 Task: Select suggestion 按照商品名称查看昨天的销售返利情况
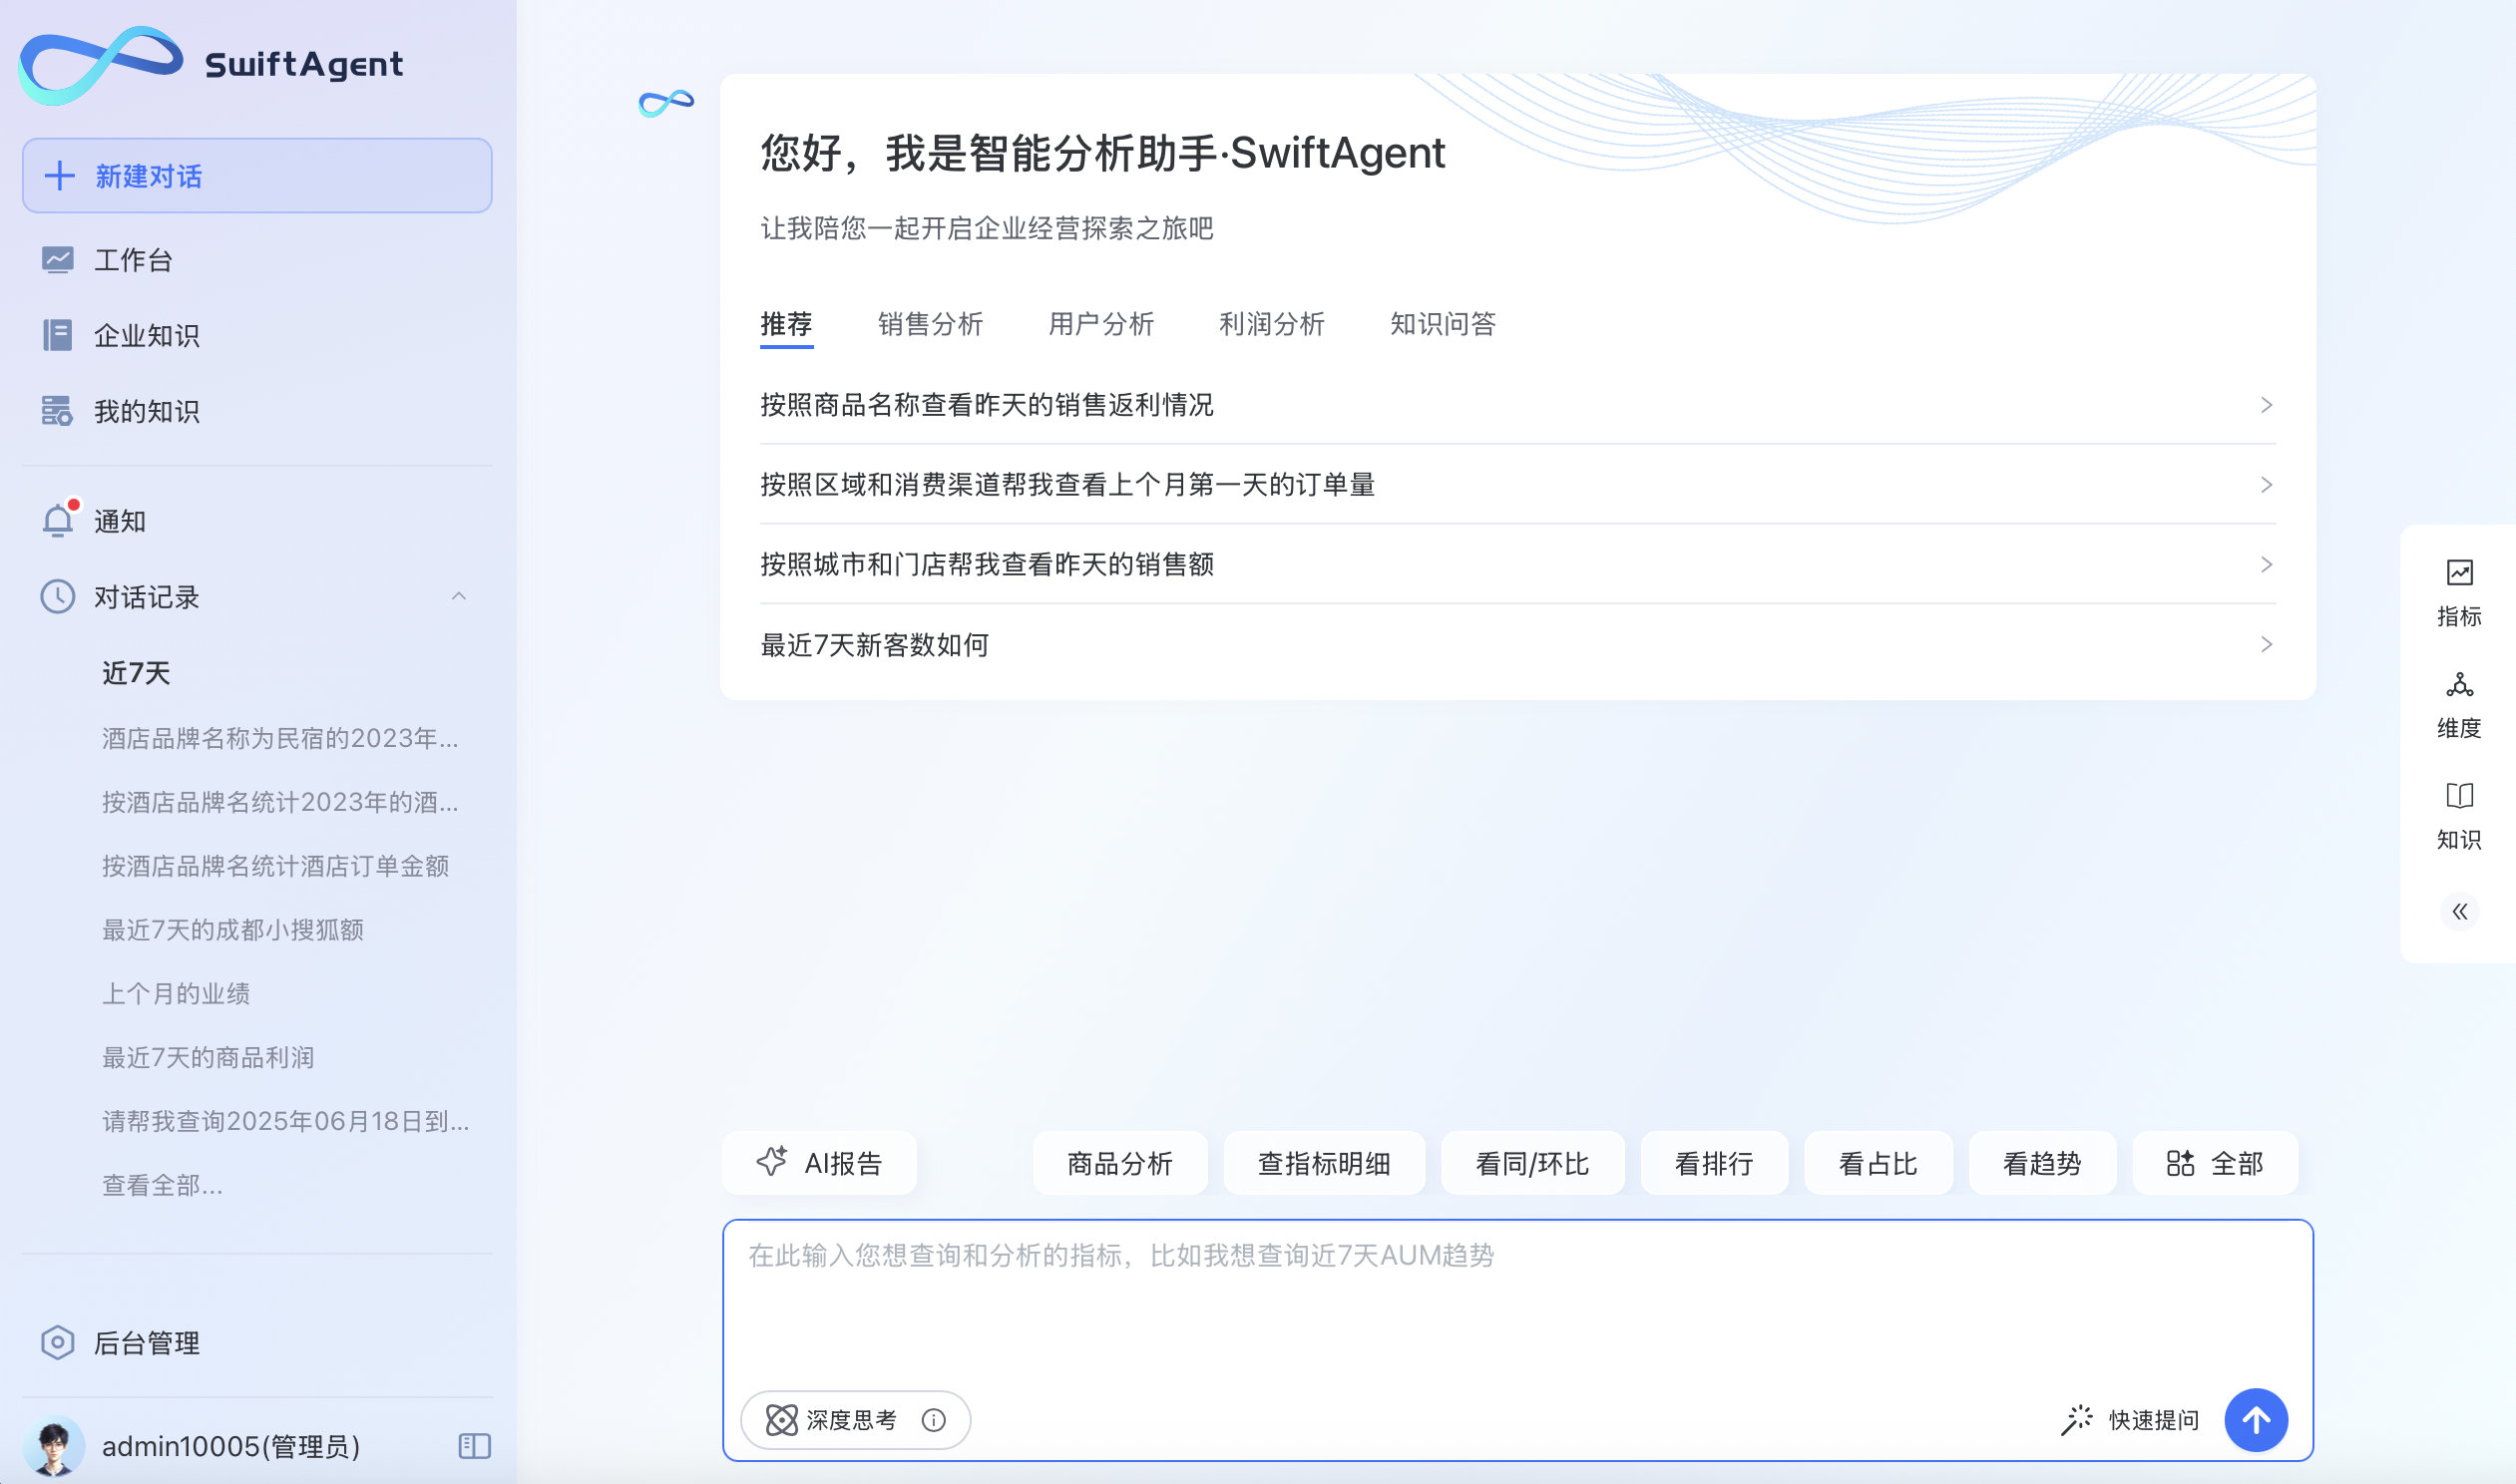click(x=1518, y=405)
